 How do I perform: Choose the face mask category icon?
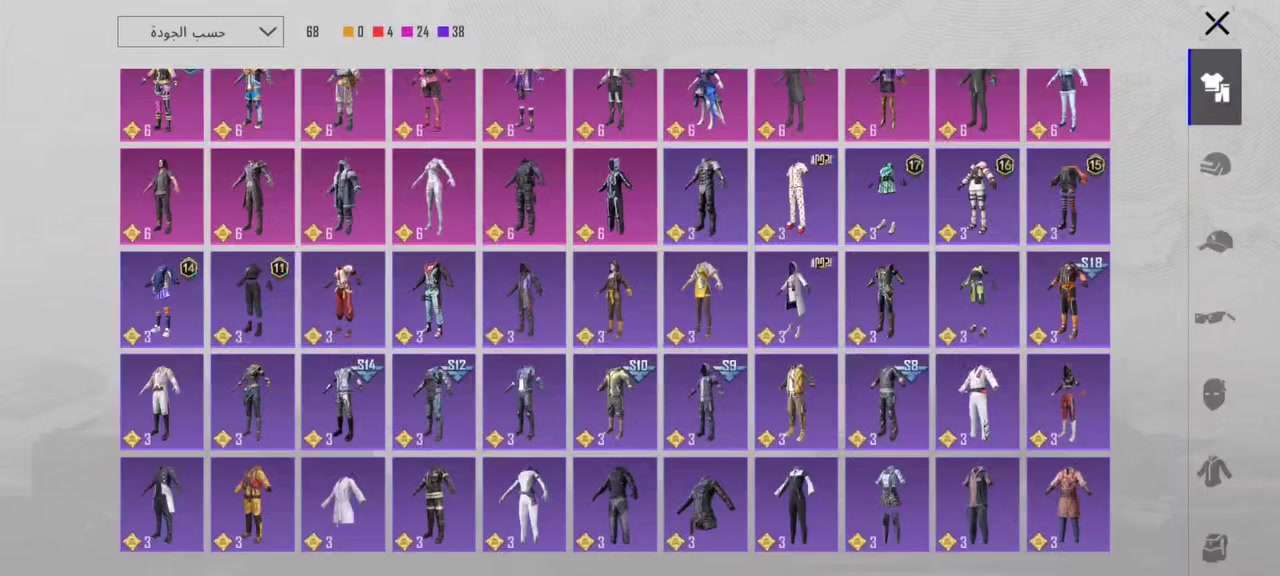1215,395
